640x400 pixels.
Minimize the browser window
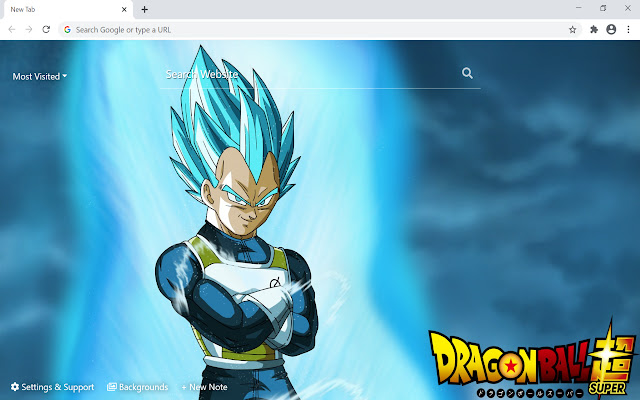coord(579,8)
